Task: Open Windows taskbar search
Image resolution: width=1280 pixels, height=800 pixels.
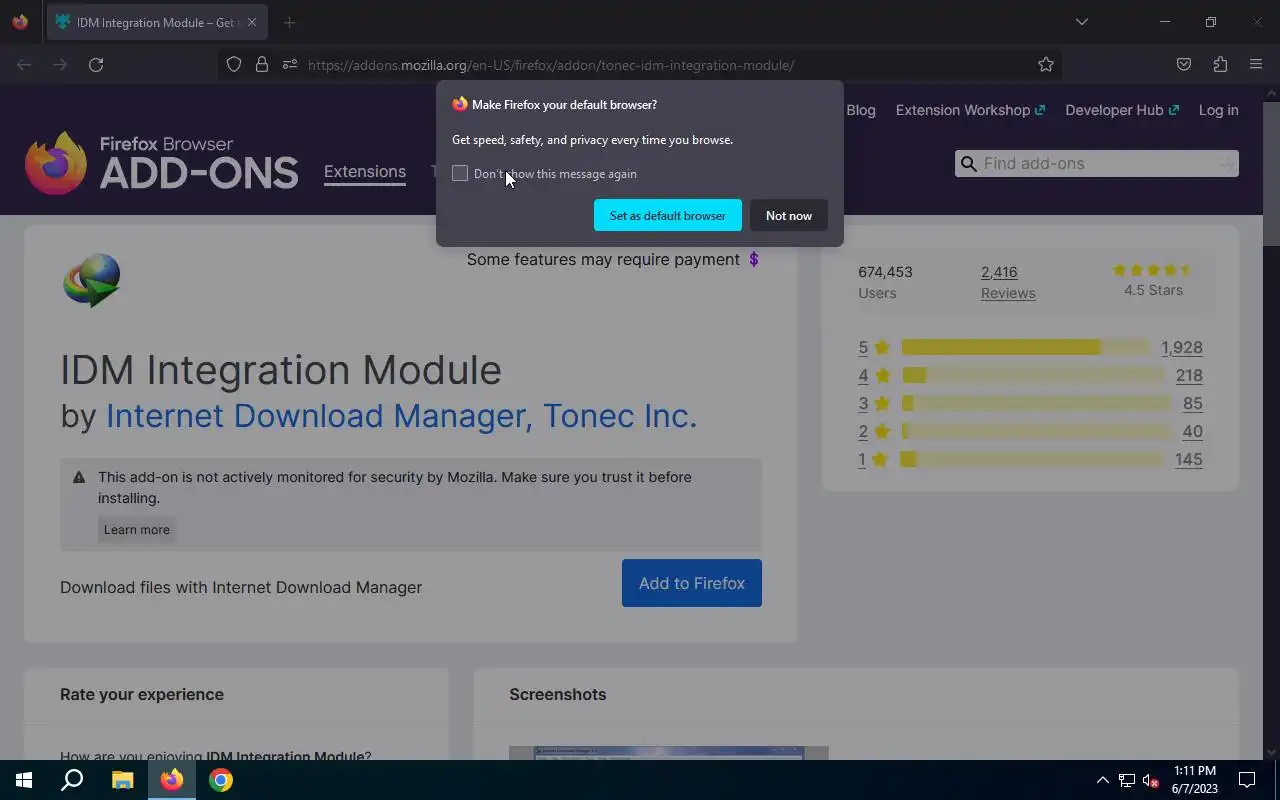Action: 72,780
